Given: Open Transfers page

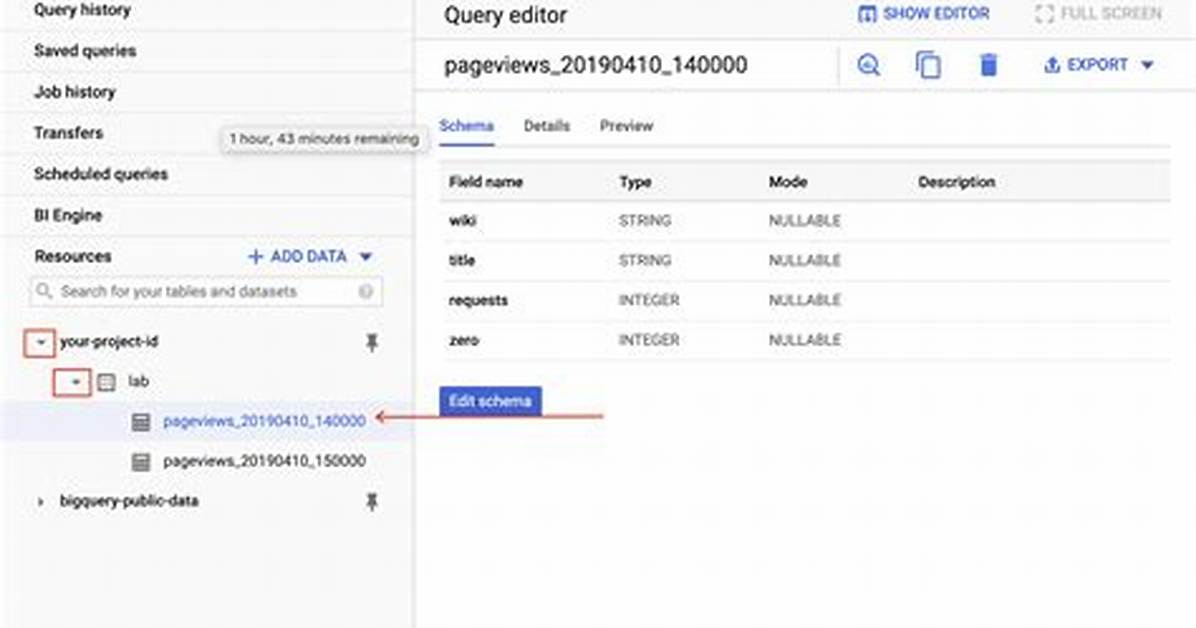Looking at the screenshot, I should pyautogui.click(x=68, y=133).
